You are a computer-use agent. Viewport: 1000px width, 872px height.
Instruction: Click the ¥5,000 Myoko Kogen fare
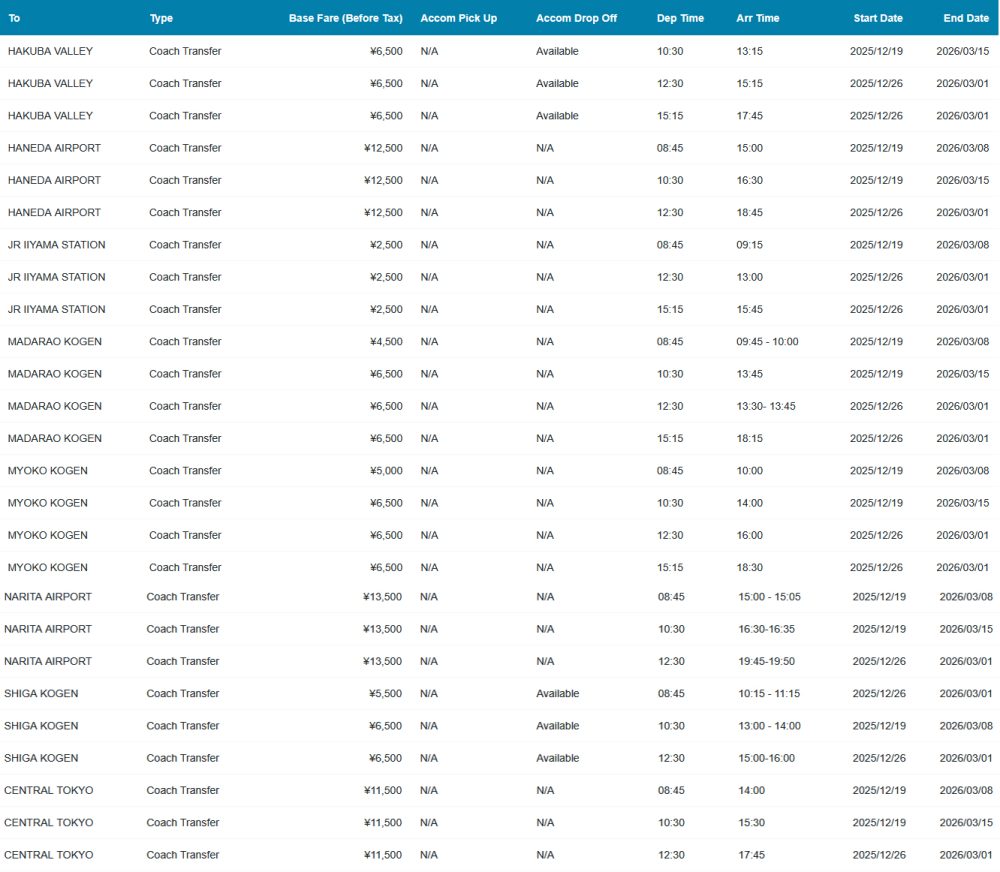(385, 471)
